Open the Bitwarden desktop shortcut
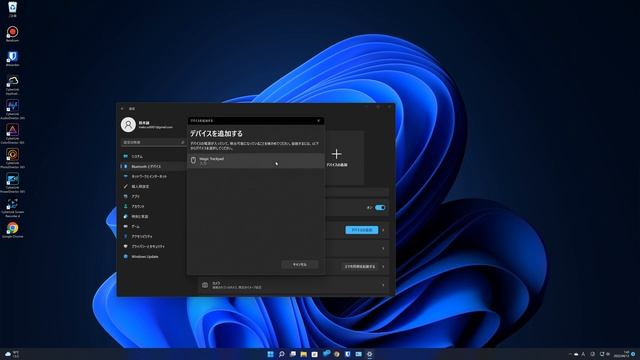 point(12,58)
